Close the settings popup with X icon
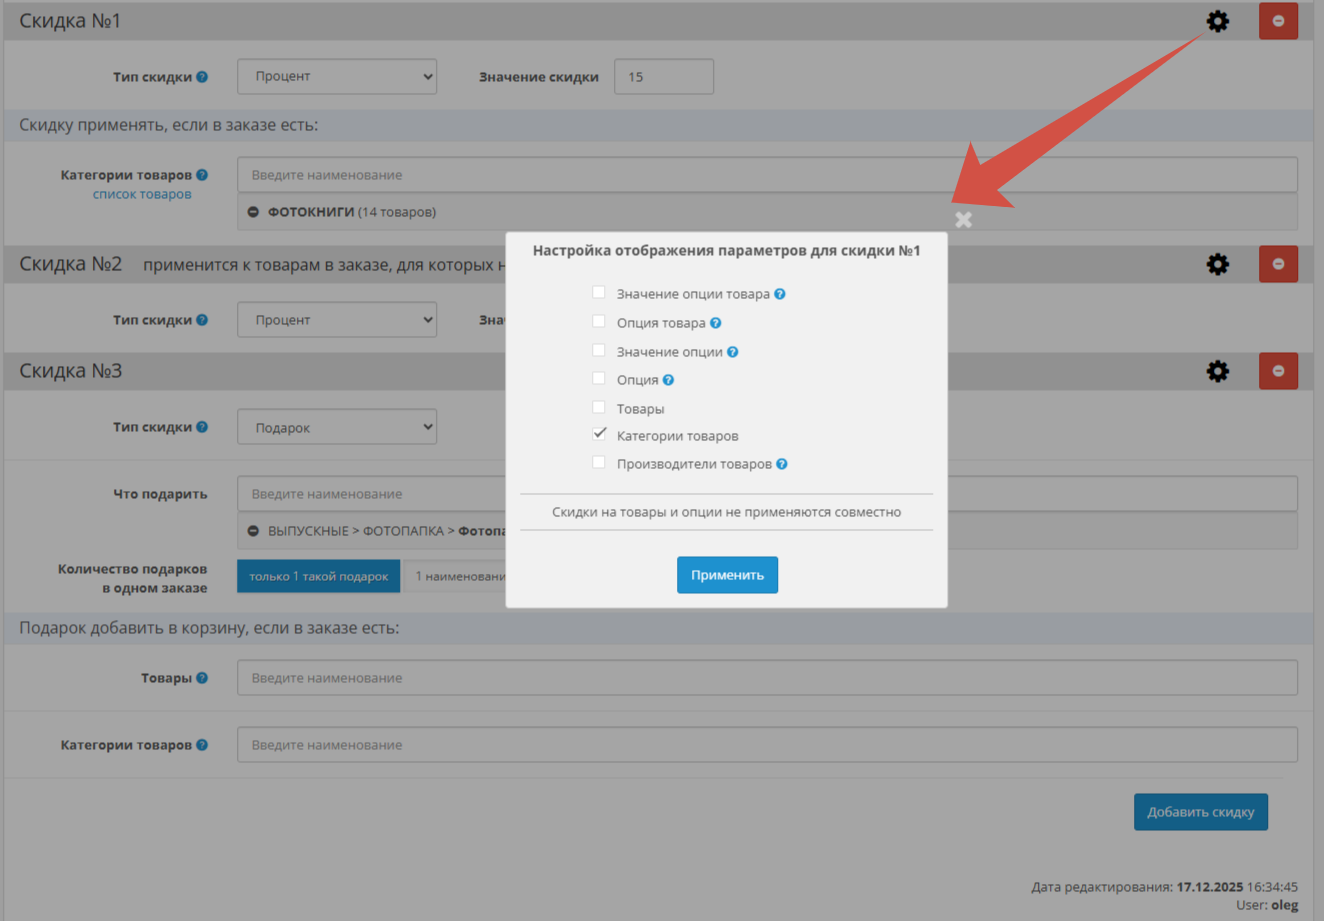1324x921 pixels. [x=963, y=220]
